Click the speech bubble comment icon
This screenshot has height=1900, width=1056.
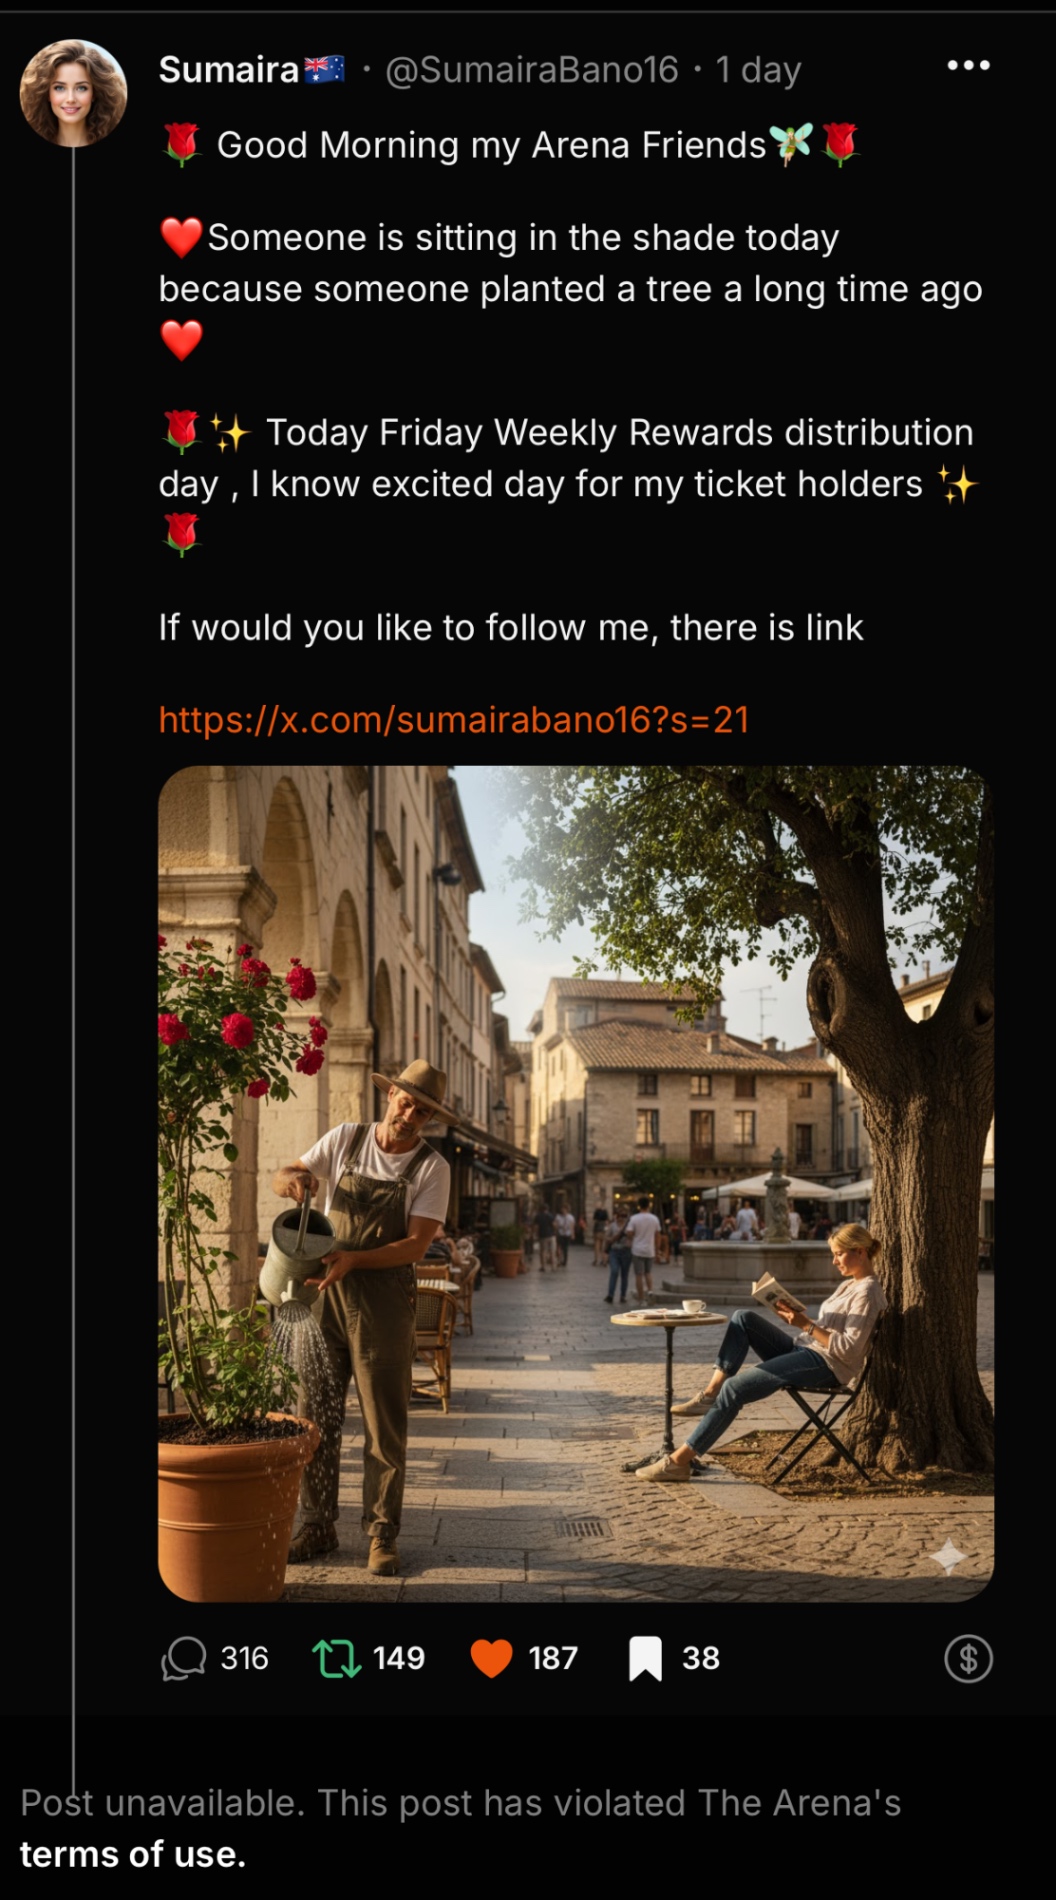(184, 1658)
